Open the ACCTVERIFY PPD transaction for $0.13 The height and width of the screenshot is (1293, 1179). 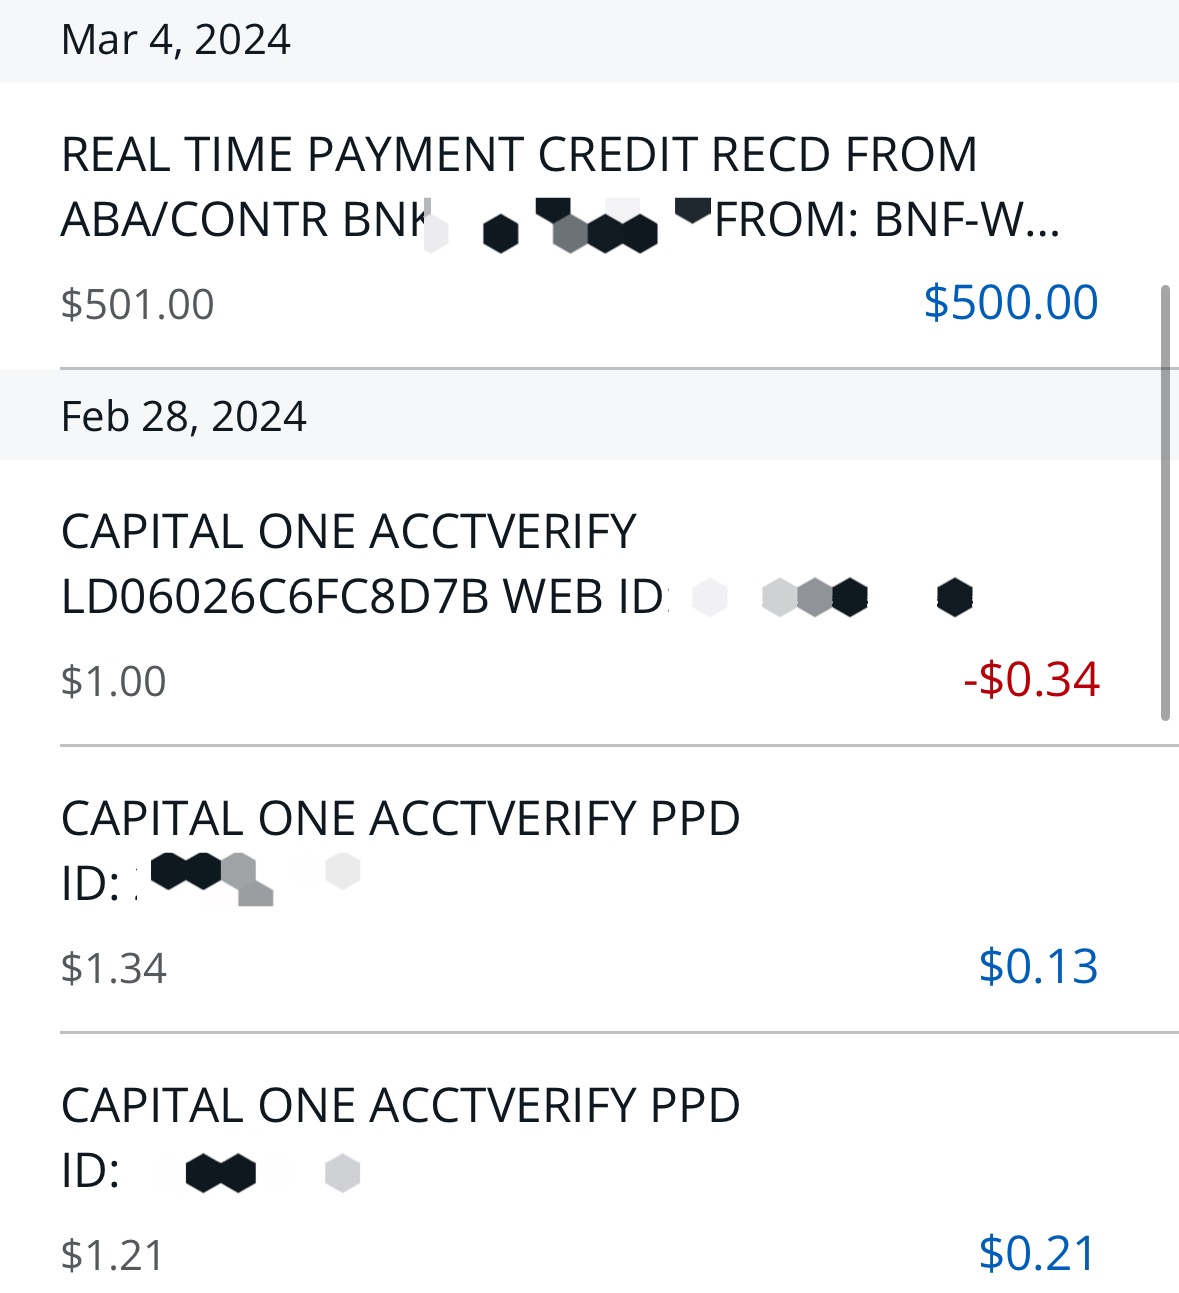tap(400, 819)
